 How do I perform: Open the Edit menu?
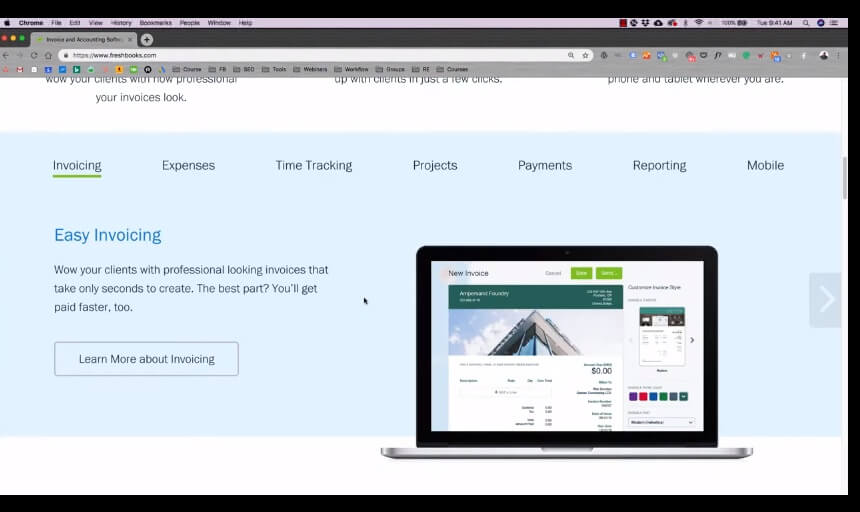click(75, 23)
